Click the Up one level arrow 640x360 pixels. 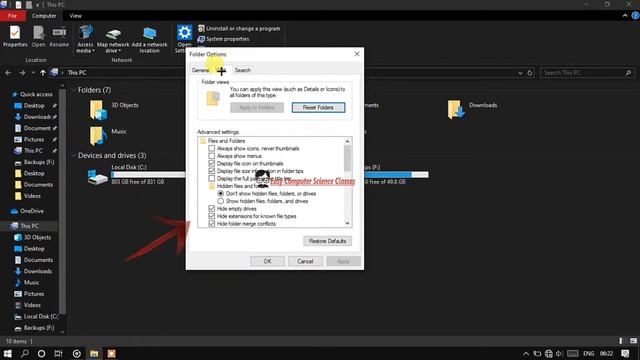coord(43,73)
